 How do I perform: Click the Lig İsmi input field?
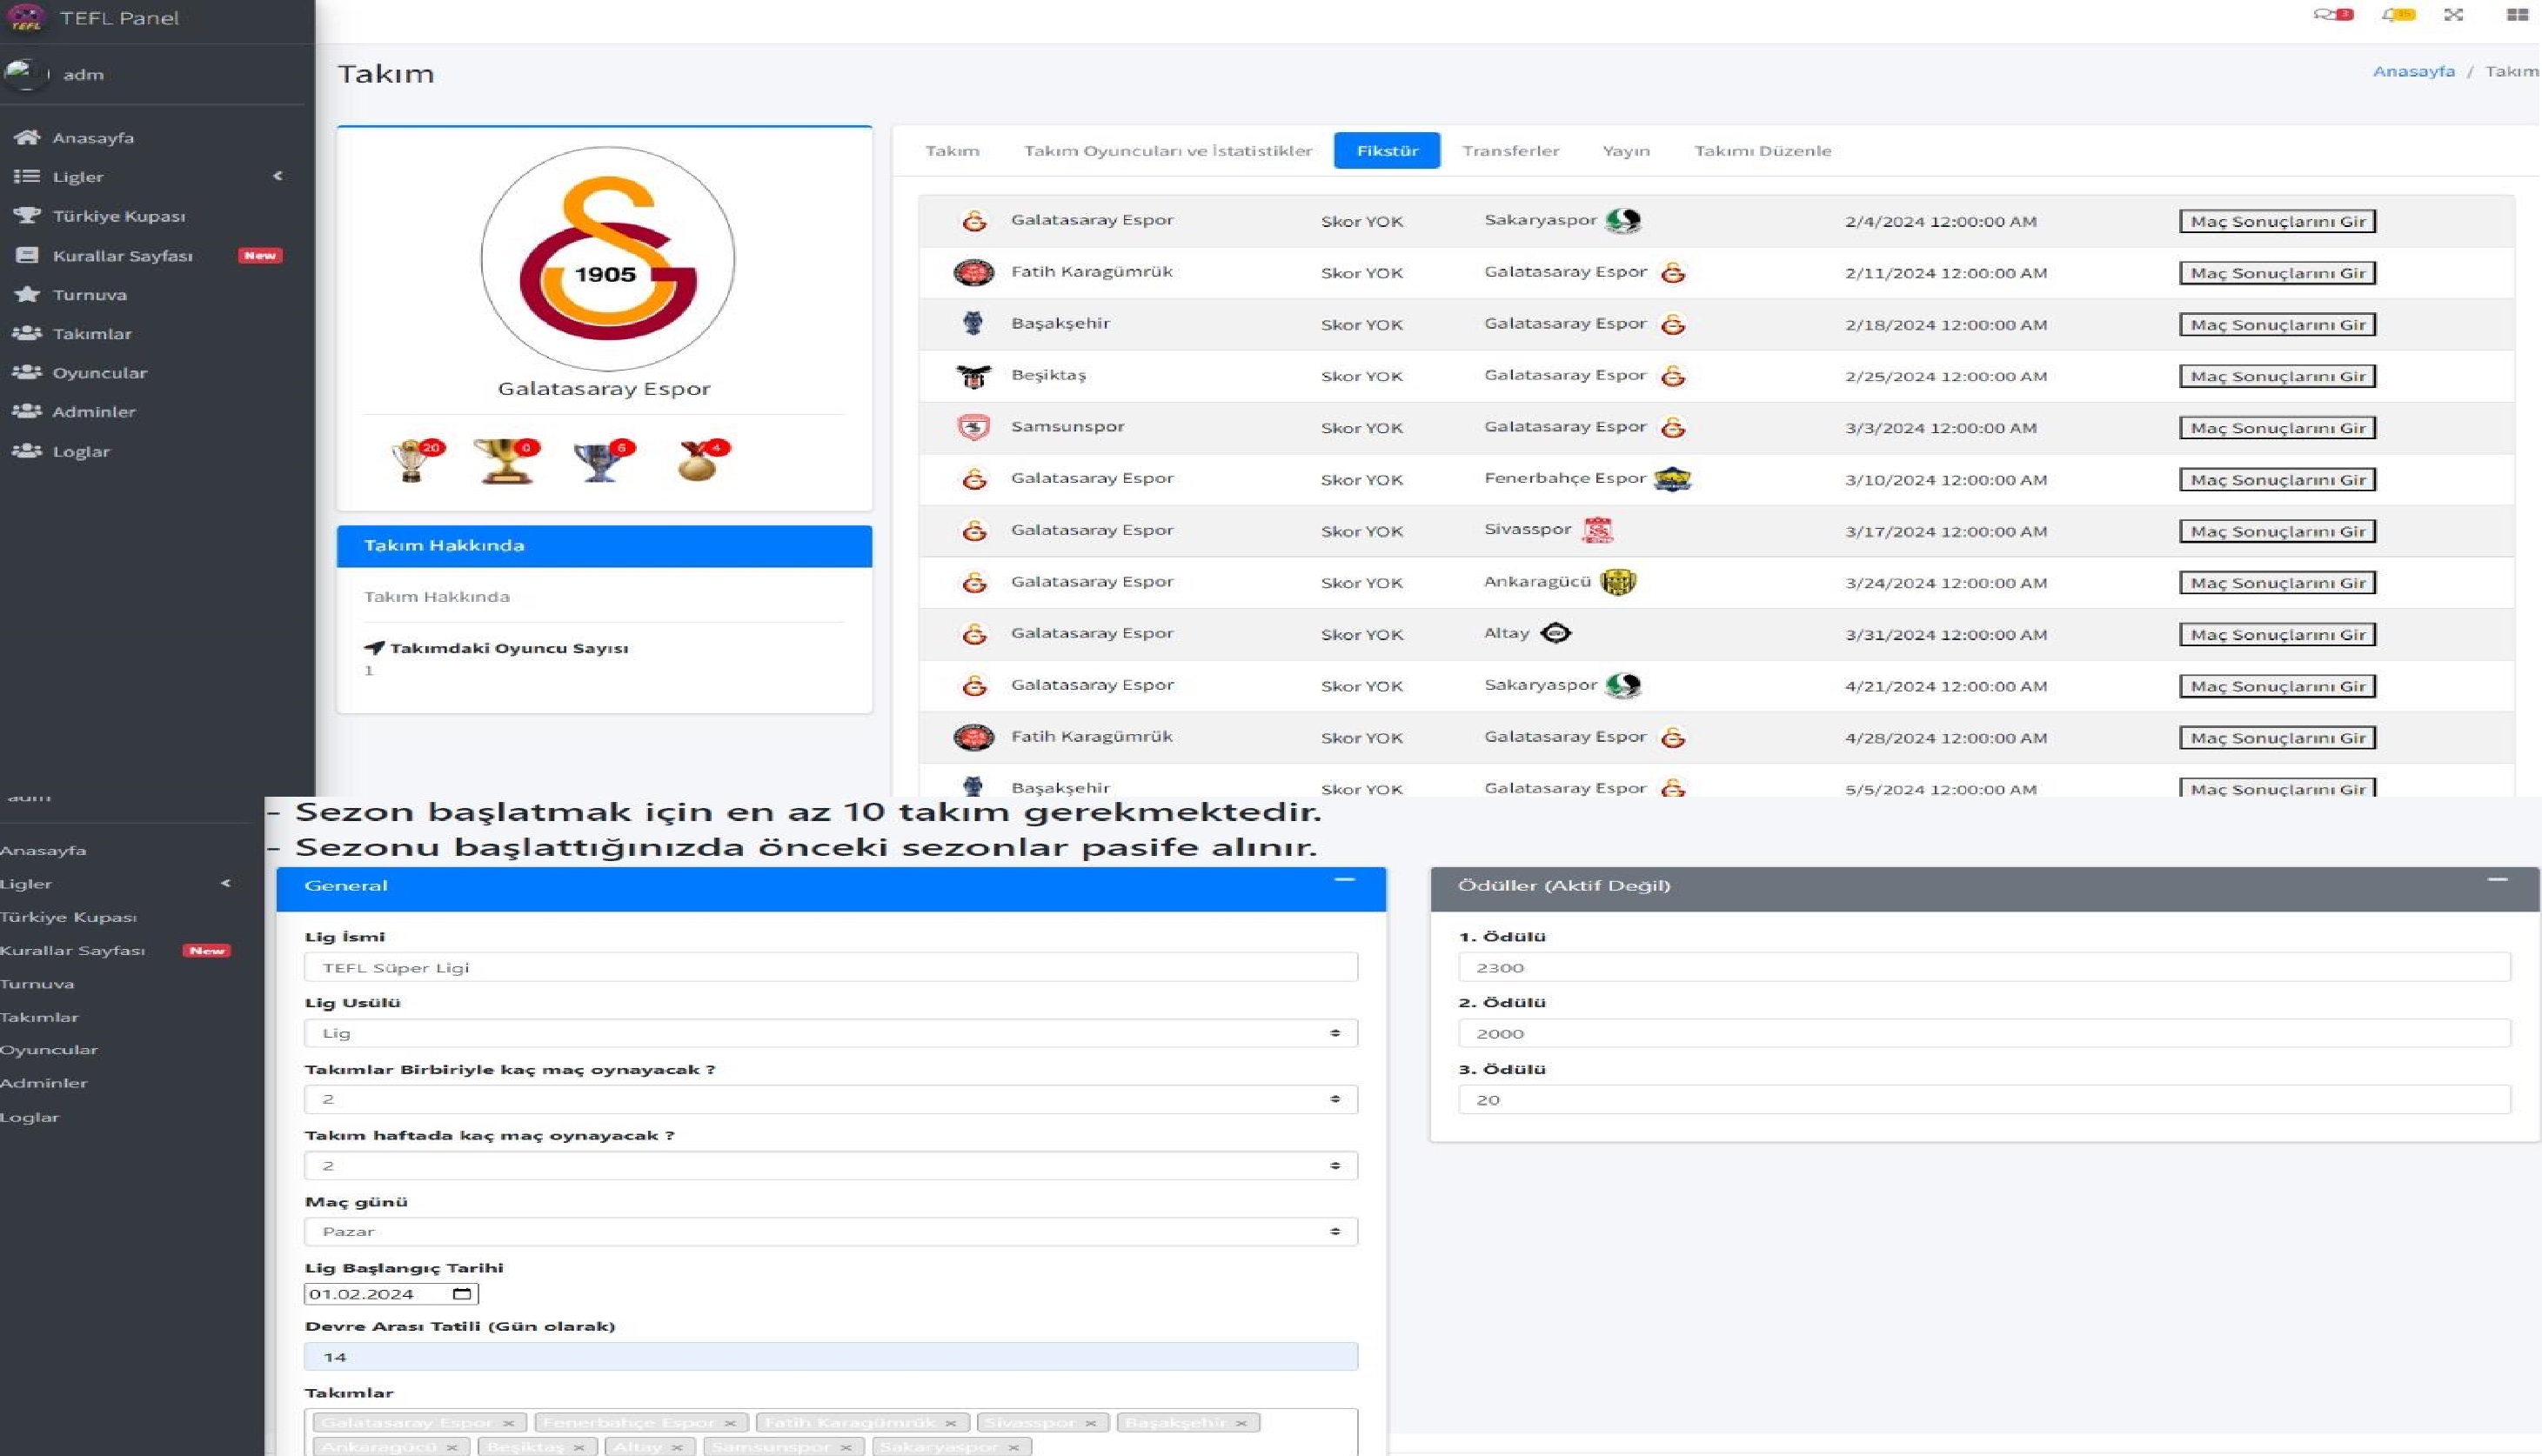click(831, 967)
